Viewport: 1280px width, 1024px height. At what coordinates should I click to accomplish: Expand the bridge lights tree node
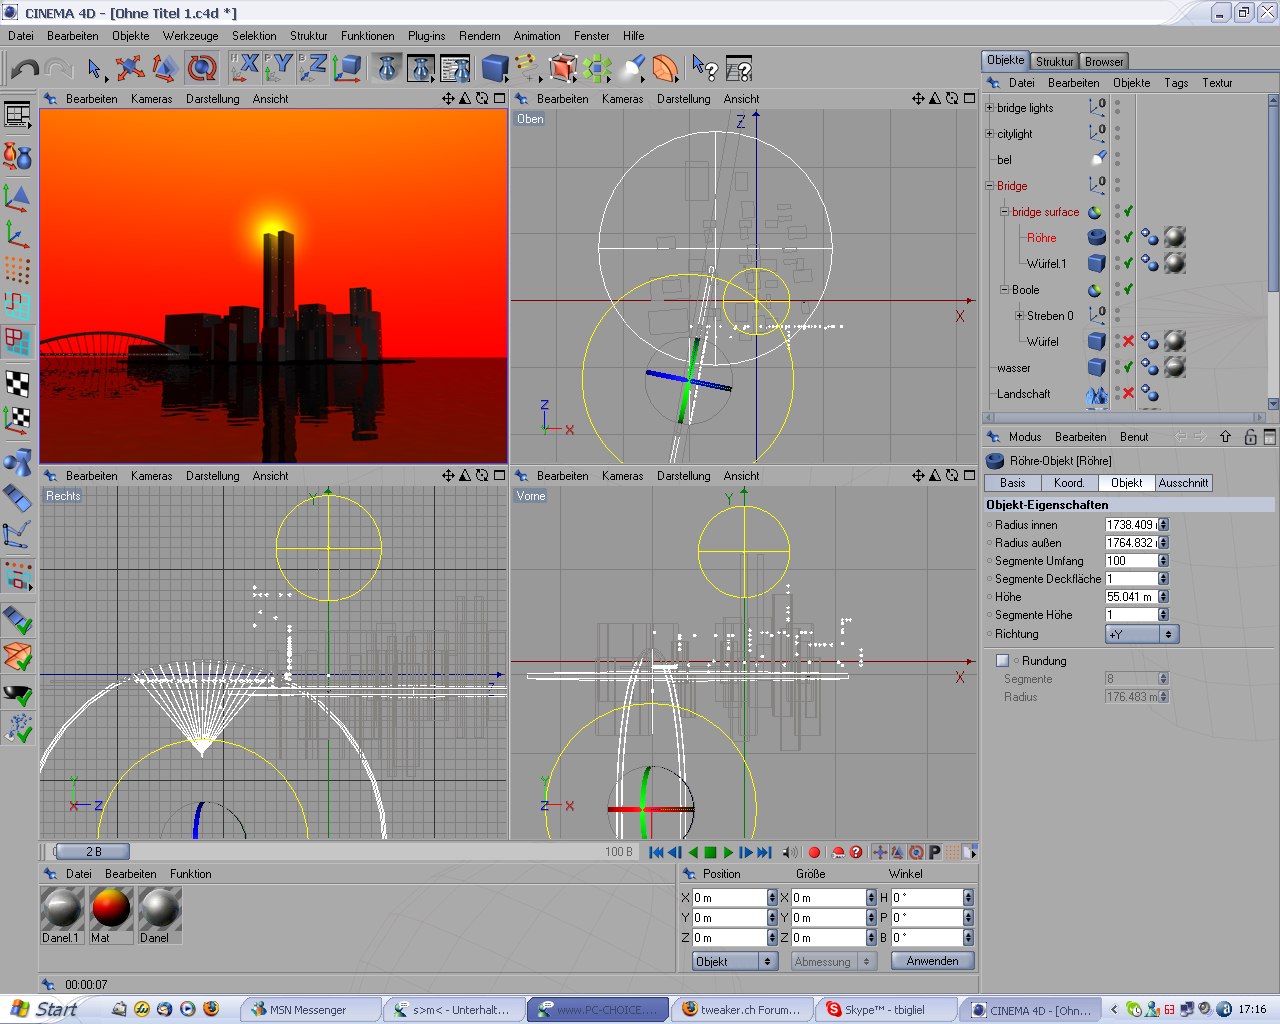tap(989, 108)
